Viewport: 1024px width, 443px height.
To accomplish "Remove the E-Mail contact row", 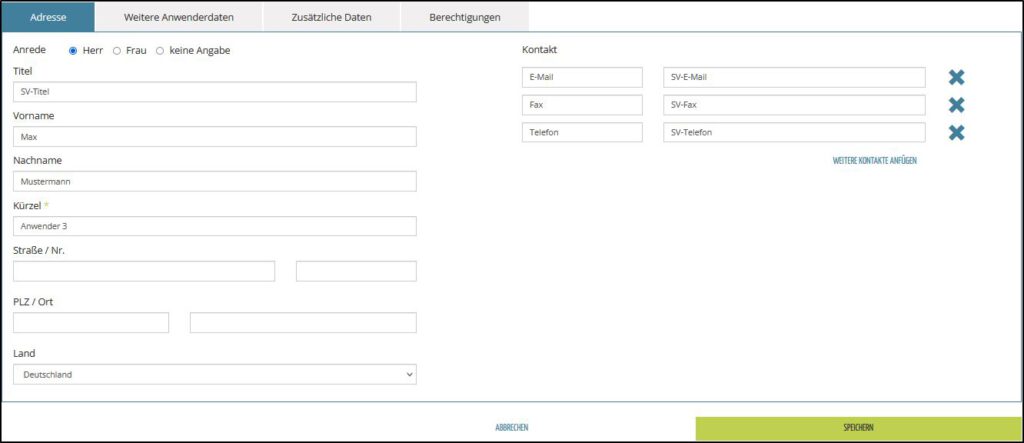I will pyautogui.click(x=956, y=77).
